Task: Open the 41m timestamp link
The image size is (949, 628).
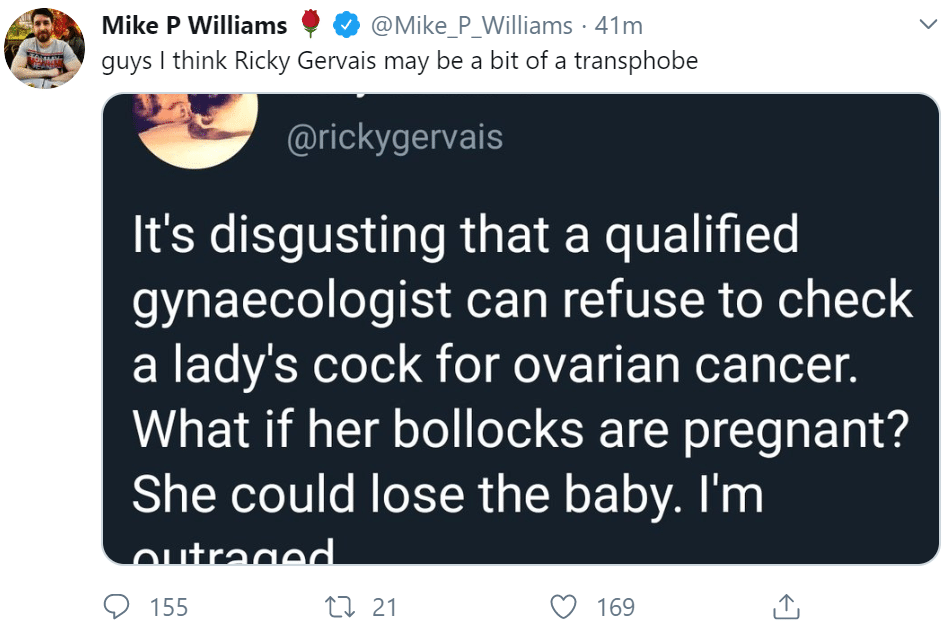Action: [x=619, y=26]
